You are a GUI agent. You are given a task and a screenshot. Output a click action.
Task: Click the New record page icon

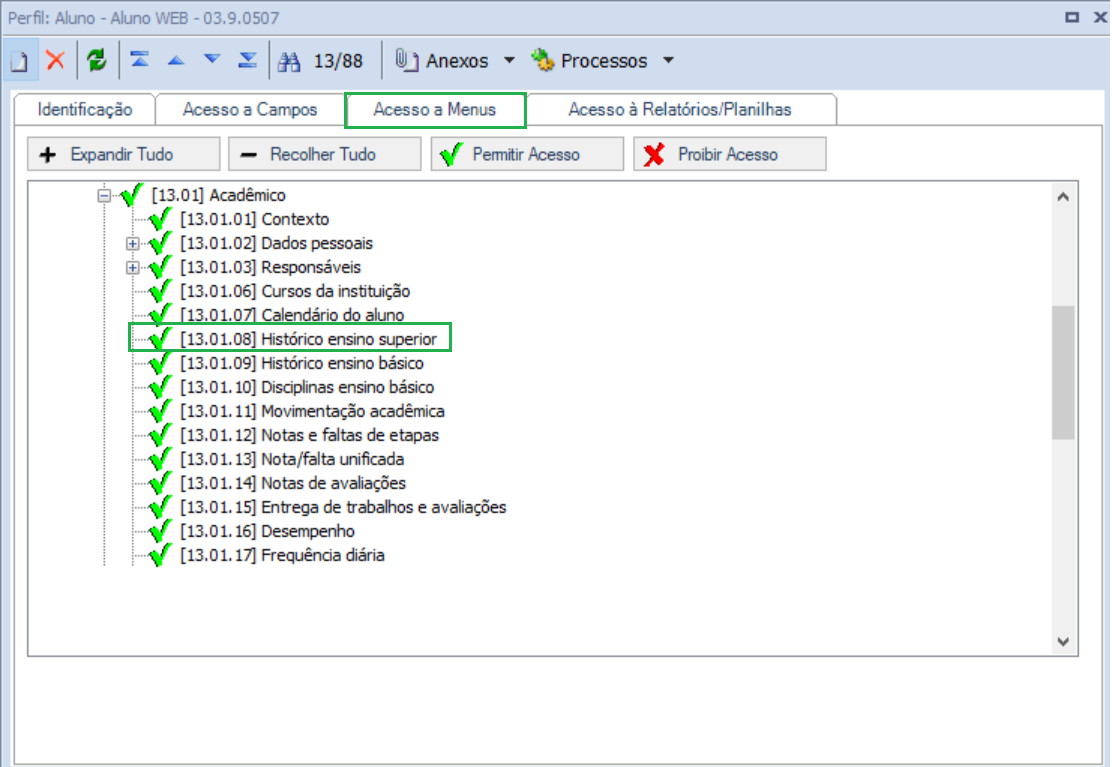(x=19, y=61)
